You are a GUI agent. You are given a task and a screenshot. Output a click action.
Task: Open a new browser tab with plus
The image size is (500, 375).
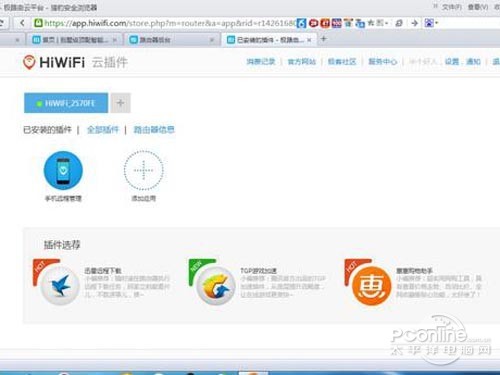point(323,39)
